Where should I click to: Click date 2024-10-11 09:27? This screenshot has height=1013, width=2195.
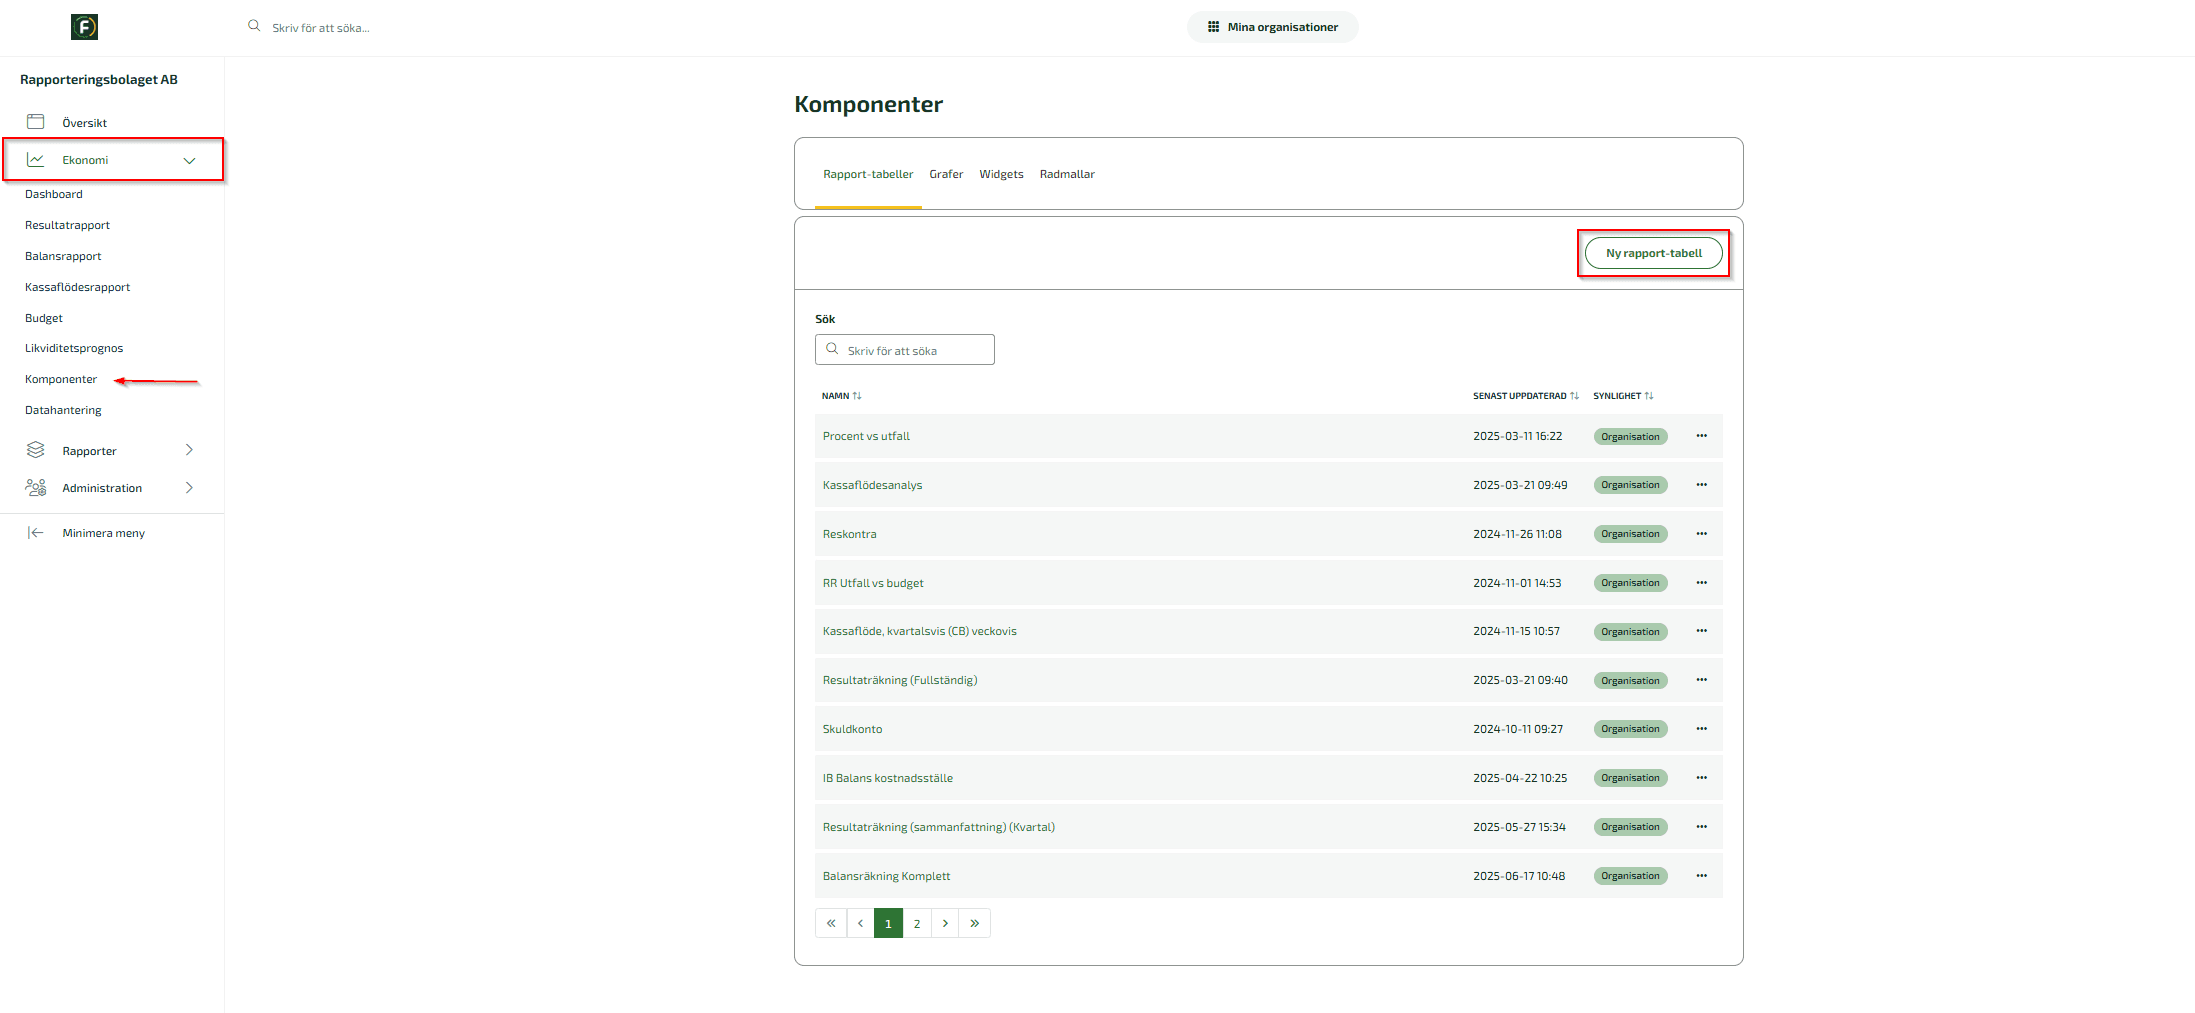[x=1518, y=729]
